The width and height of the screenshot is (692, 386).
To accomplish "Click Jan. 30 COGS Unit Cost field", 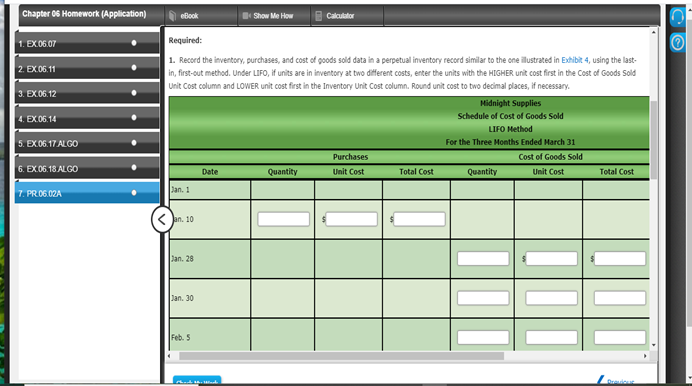I will (x=552, y=298).
